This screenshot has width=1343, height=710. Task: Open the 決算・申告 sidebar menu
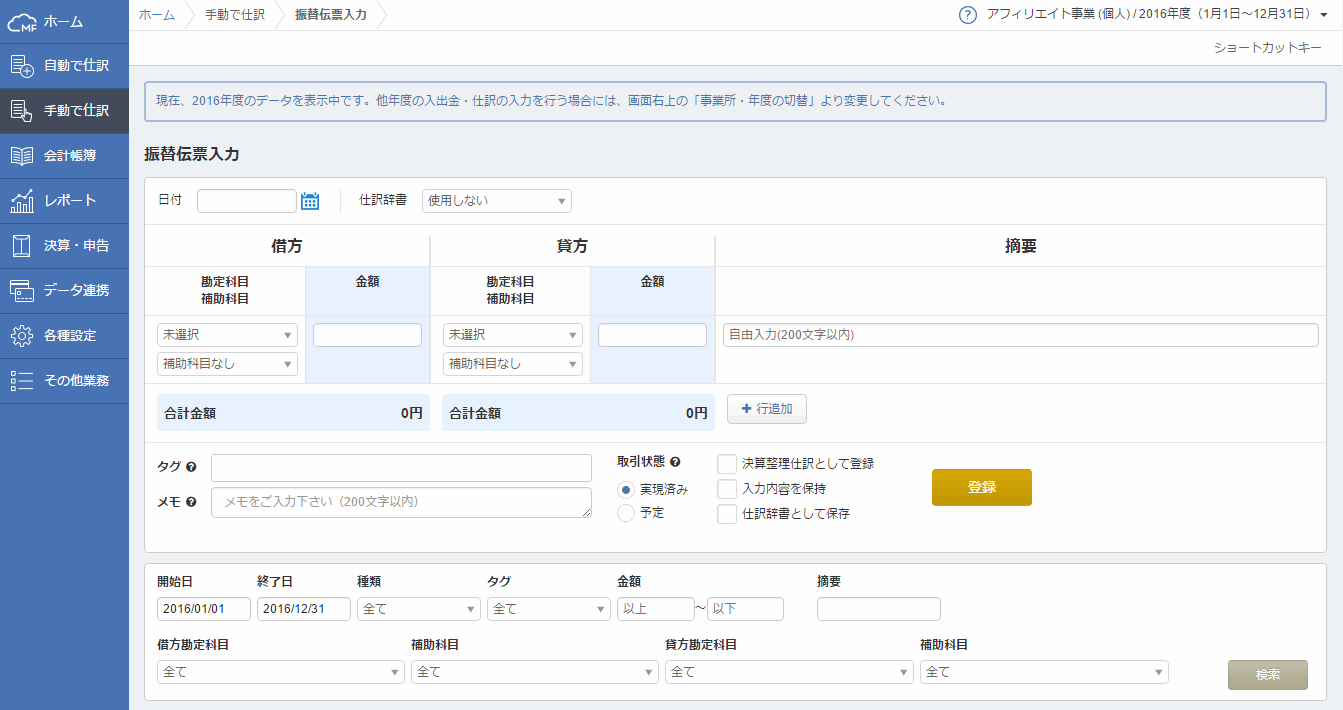(64, 246)
